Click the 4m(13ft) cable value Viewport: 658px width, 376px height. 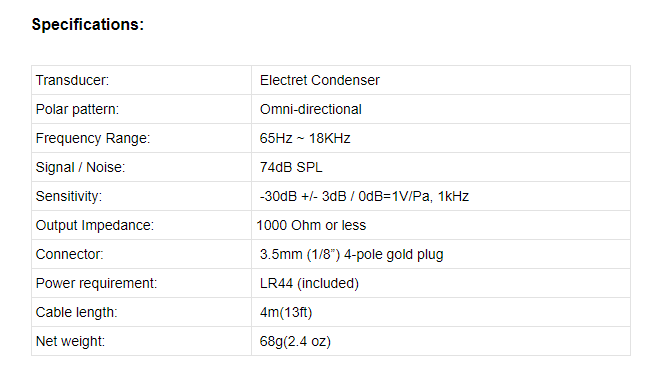(286, 312)
